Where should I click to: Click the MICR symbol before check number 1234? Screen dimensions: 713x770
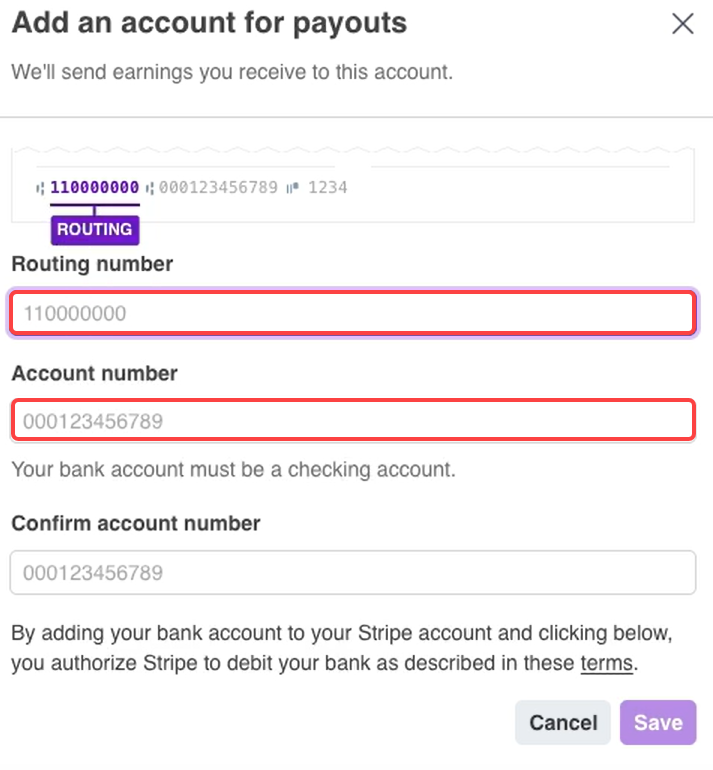pos(293,187)
